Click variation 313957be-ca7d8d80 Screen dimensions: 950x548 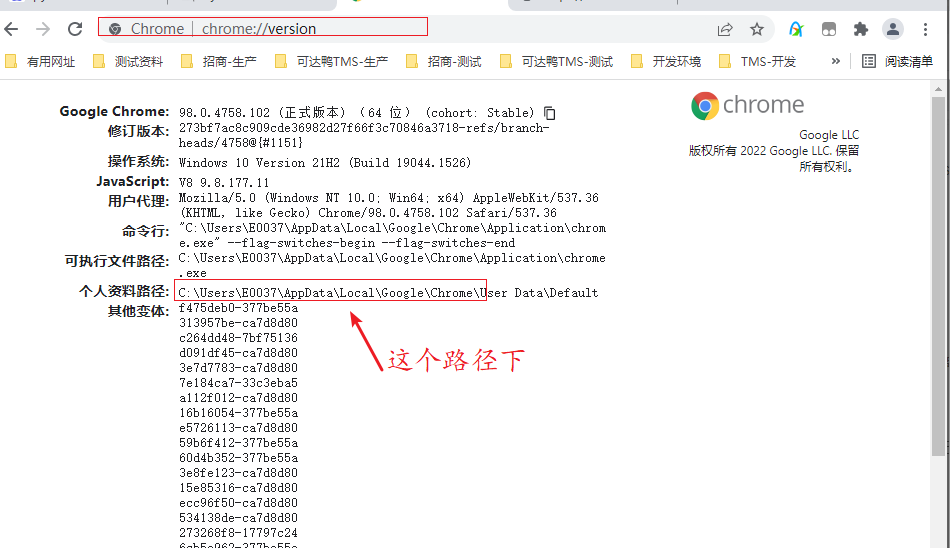coord(238,322)
